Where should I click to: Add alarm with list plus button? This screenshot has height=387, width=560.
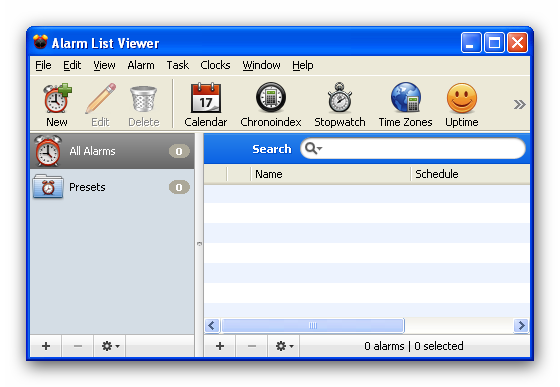pos(220,346)
